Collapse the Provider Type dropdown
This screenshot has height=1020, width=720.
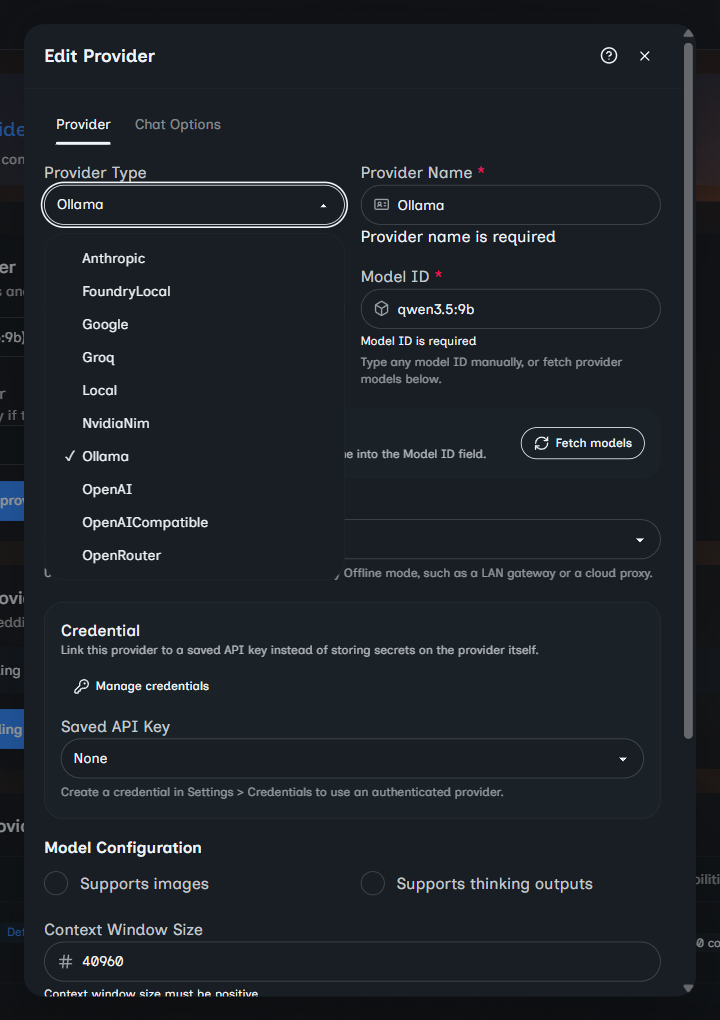[x=194, y=205]
